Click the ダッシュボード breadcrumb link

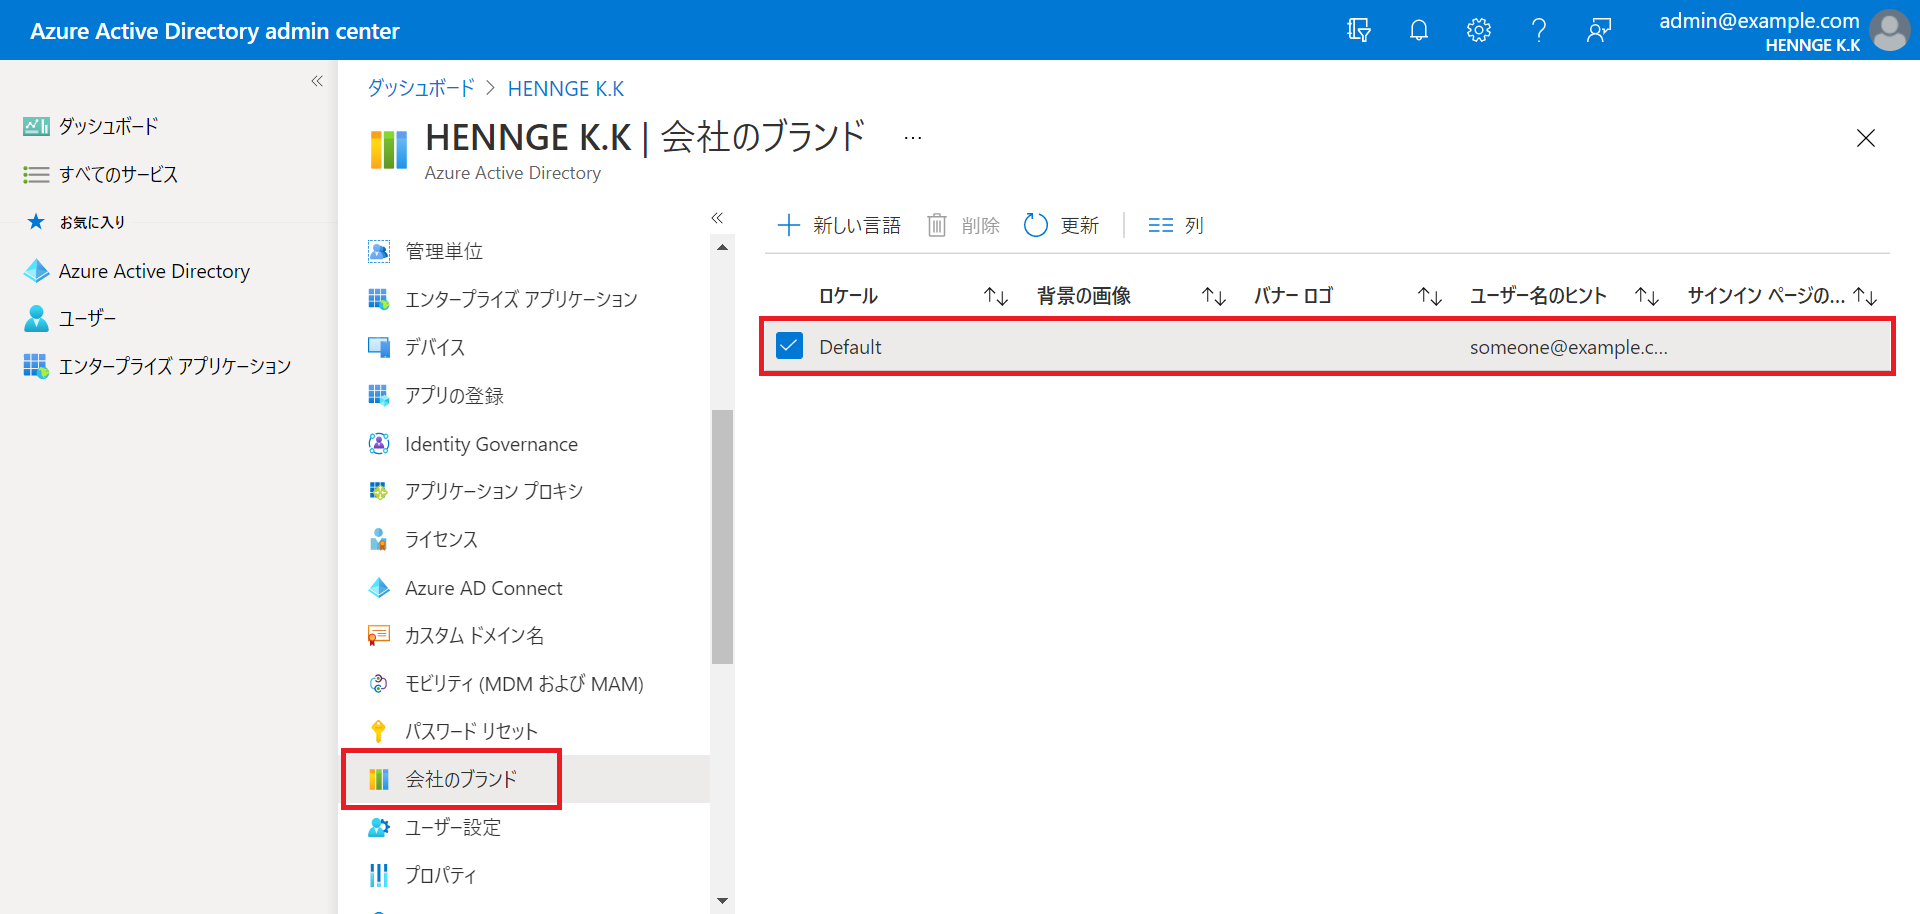tap(421, 88)
